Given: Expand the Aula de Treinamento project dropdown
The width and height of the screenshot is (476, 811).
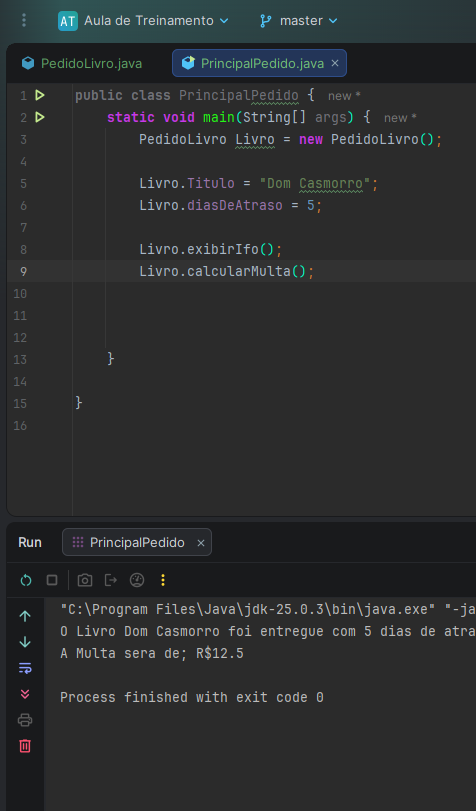Looking at the screenshot, I should point(143,21).
